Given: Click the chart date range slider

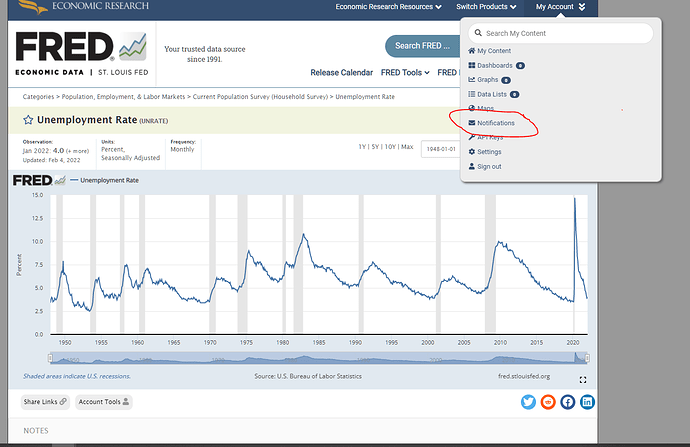Looking at the screenshot, I should click(318, 358).
